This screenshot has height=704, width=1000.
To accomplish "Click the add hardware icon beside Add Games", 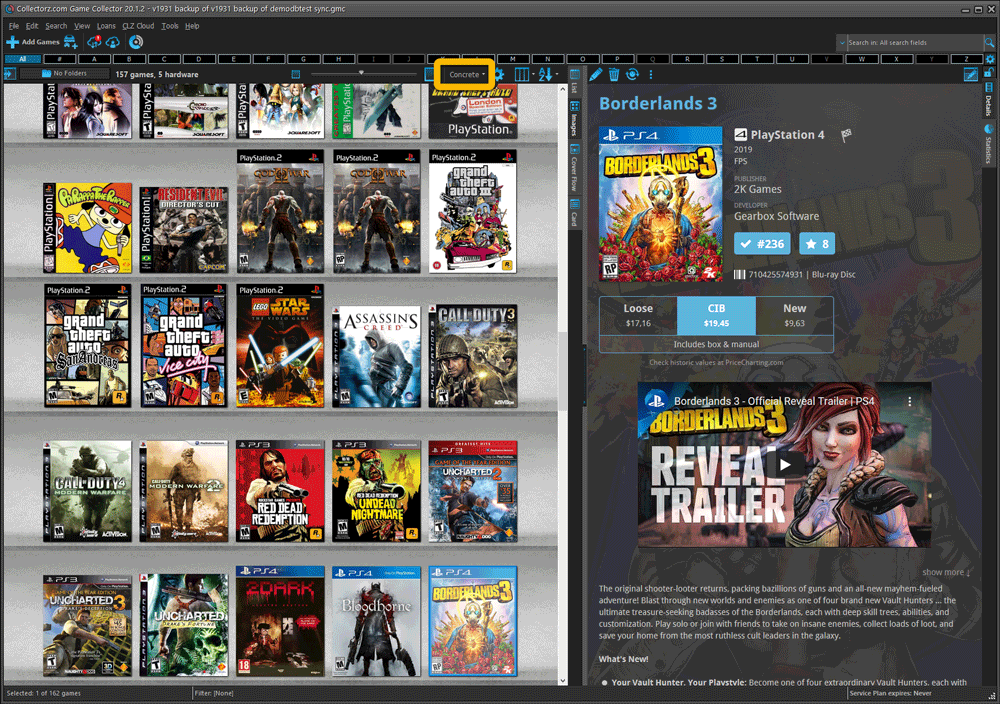I will pyautogui.click(x=70, y=42).
